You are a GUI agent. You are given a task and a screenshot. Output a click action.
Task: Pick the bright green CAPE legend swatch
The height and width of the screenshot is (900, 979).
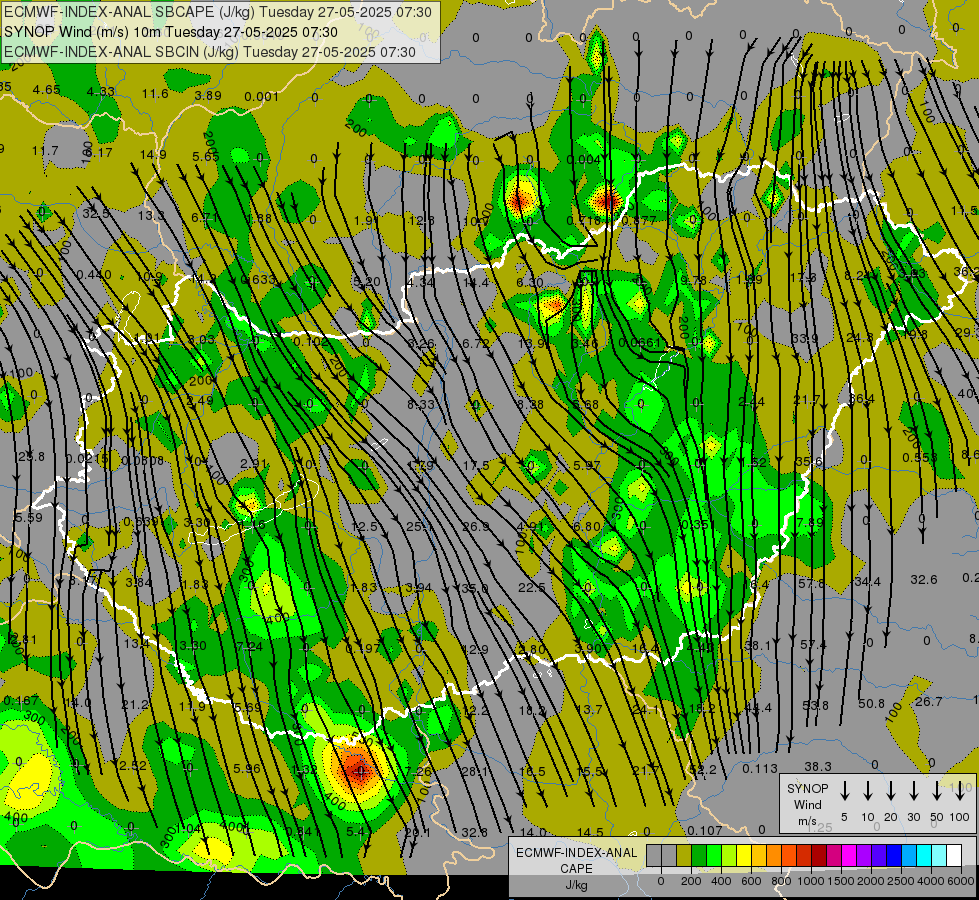(714, 855)
